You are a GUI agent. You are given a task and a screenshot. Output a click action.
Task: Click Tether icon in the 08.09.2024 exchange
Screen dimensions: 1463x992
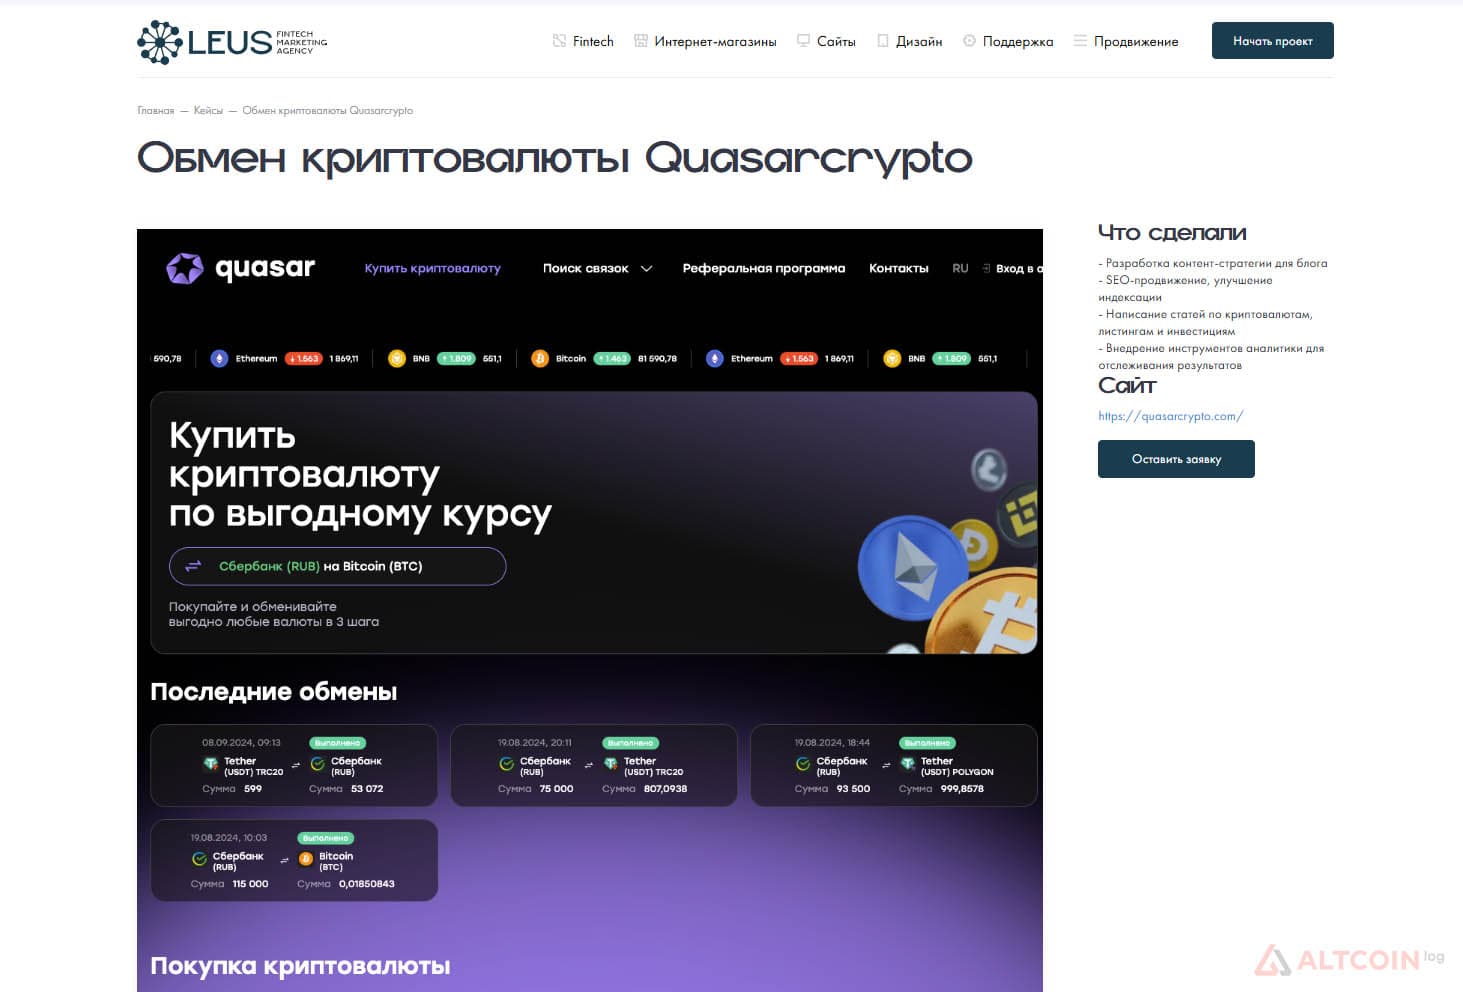[210, 764]
